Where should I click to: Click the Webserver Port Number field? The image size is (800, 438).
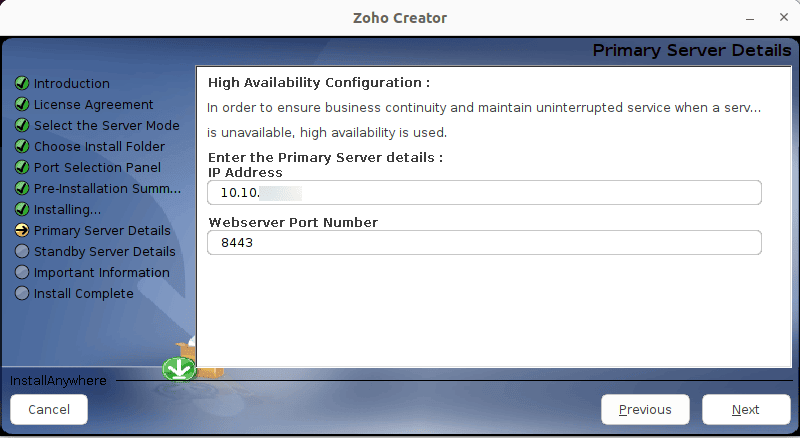point(484,242)
